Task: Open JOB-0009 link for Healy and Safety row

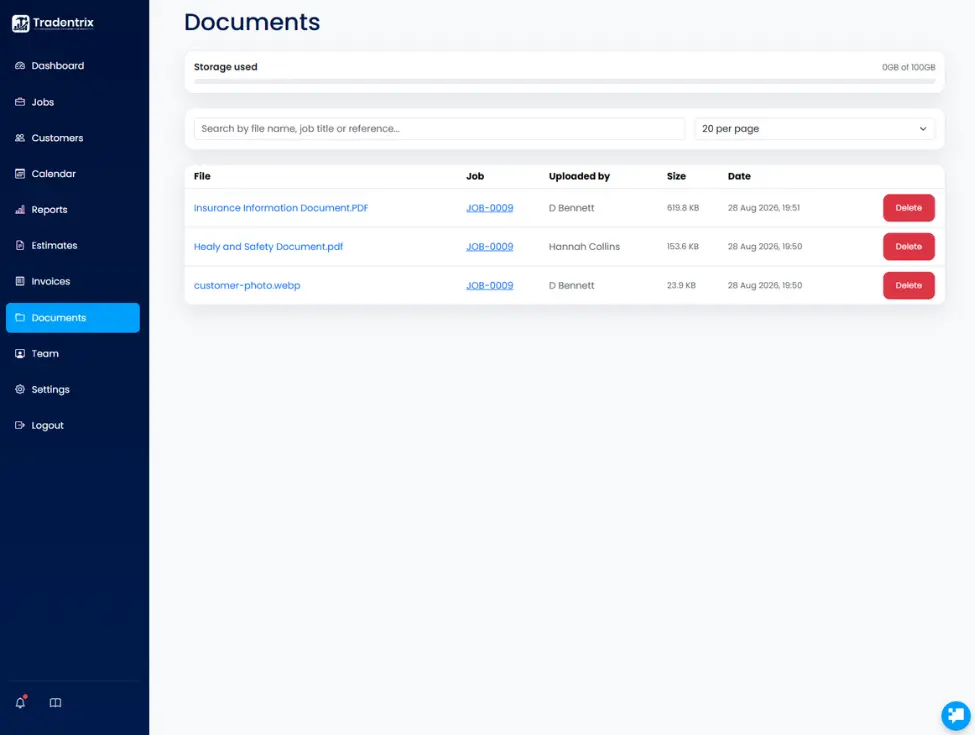Action: [x=489, y=246]
